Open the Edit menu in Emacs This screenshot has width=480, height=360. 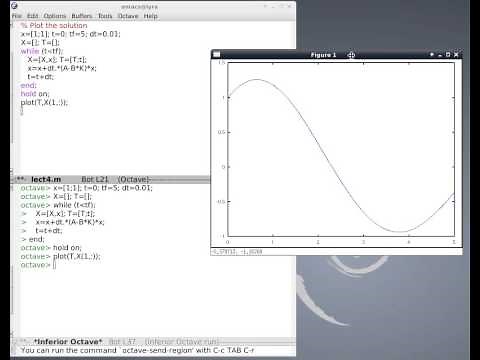(x=32, y=16)
